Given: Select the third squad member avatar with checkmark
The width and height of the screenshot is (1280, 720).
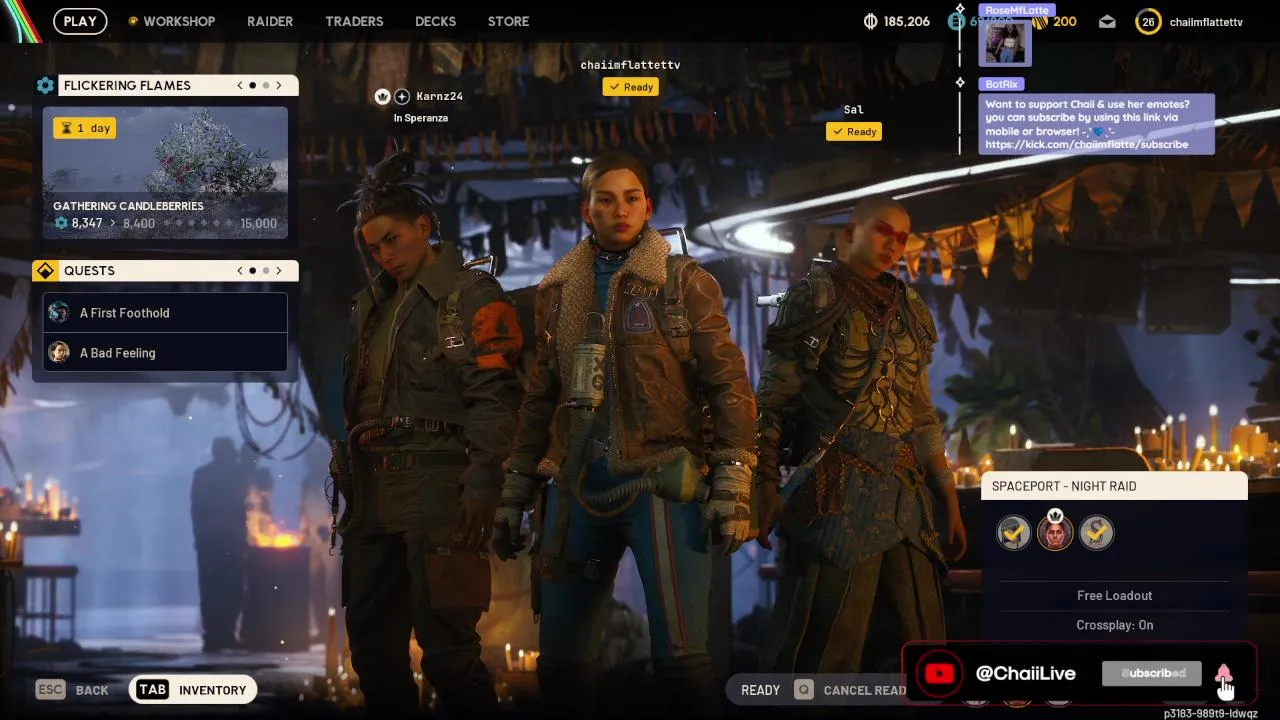Looking at the screenshot, I should pyautogui.click(x=1096, y=533).
